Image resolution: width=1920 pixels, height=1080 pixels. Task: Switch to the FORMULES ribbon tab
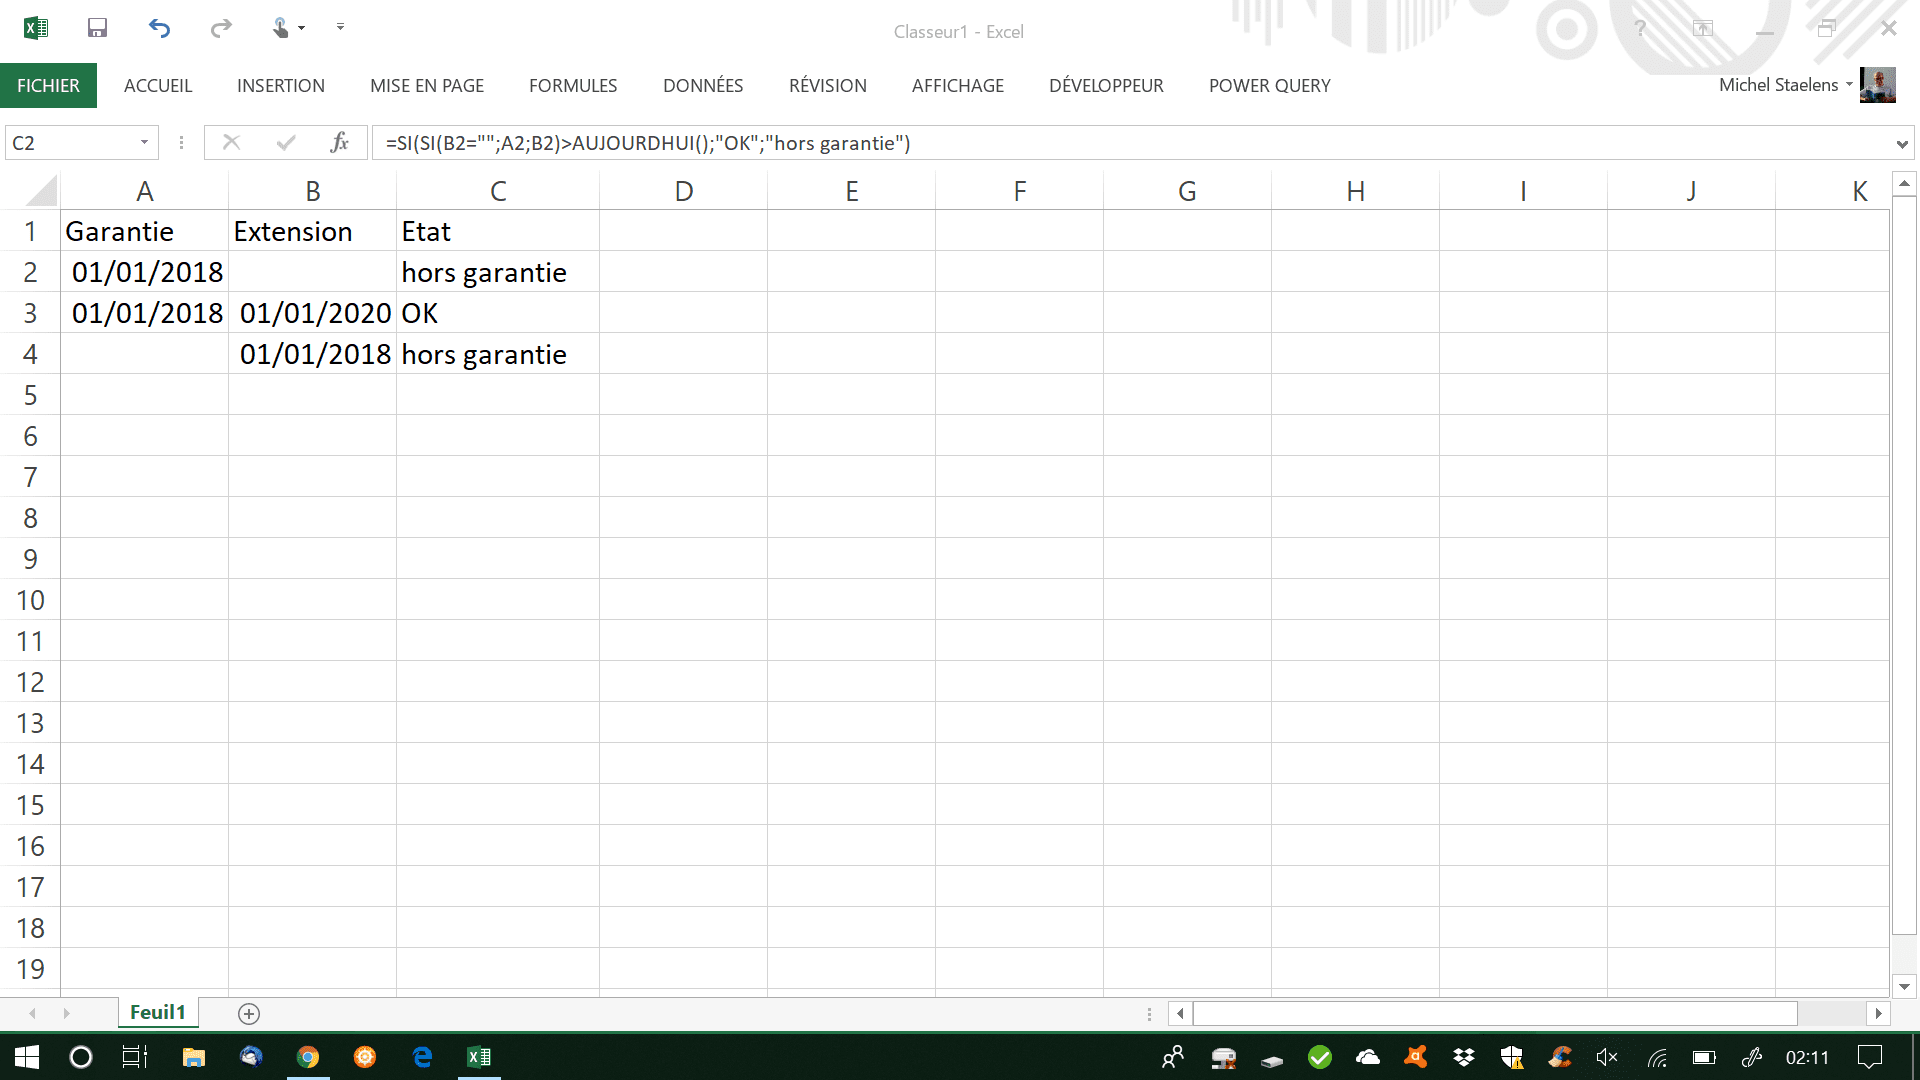pos(573,86)
